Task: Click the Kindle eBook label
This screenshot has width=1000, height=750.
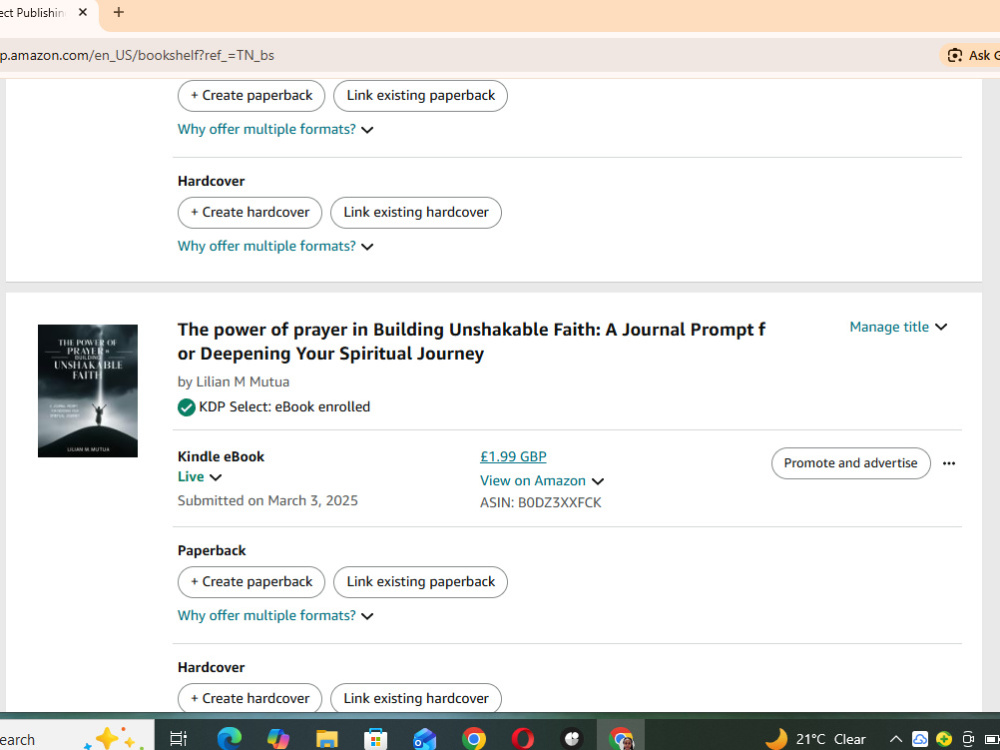Action: coord(221,457)
